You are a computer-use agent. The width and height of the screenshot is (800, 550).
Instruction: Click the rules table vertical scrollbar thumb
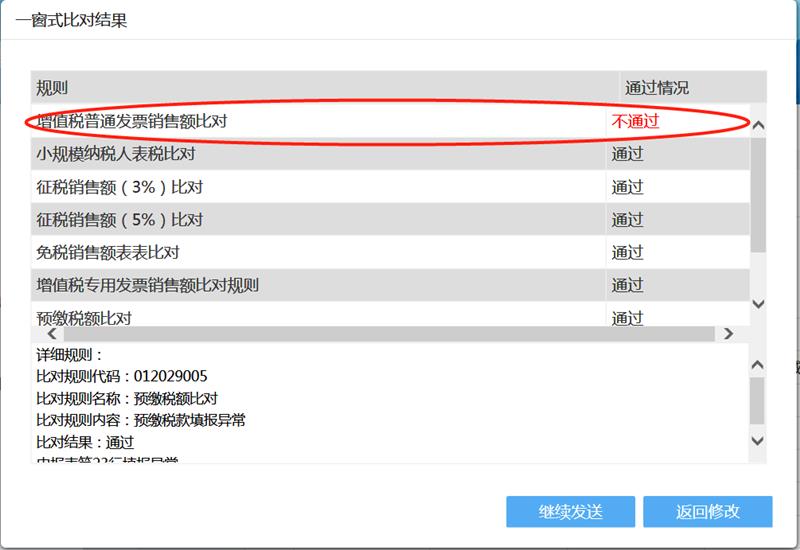(757, 190)
